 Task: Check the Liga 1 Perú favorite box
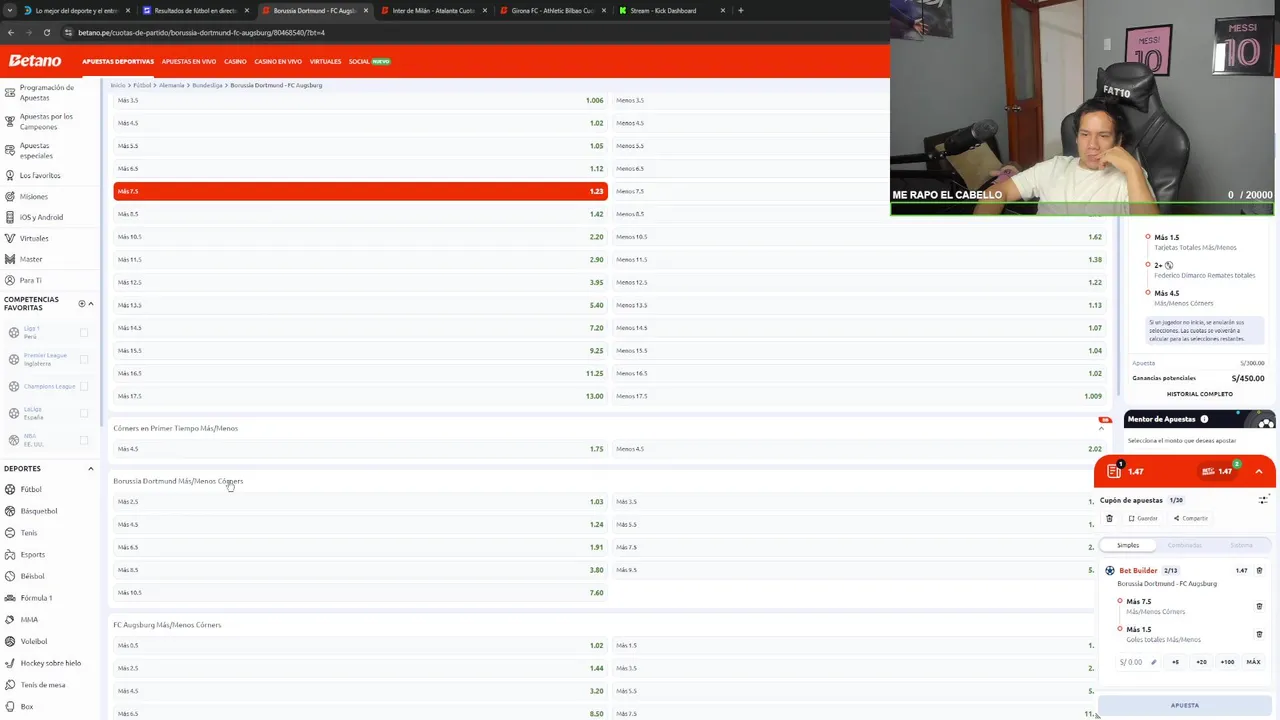pos(84,332)
